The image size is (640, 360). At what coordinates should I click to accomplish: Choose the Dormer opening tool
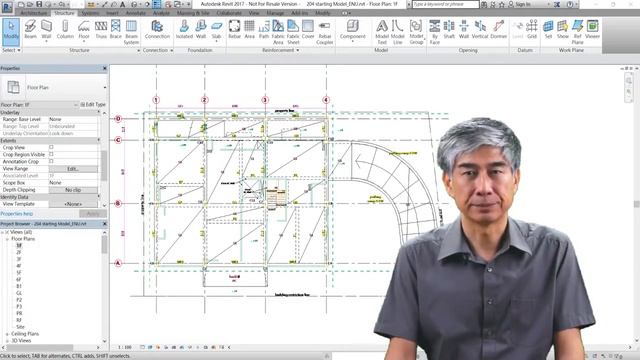pyautogui.click(x=498, y=29)
